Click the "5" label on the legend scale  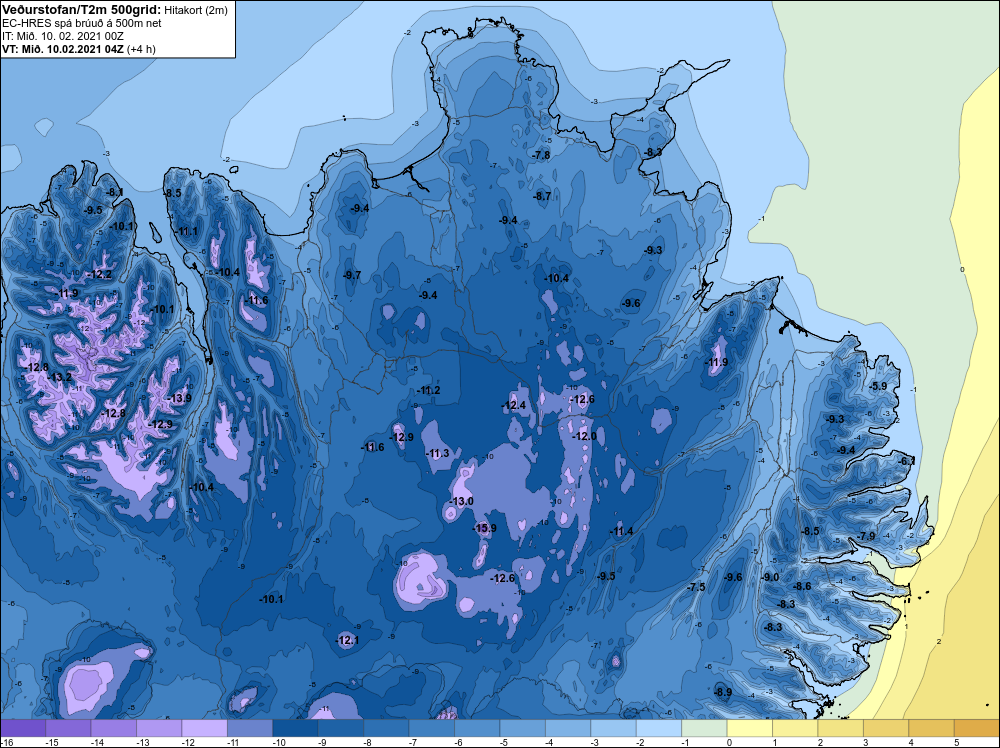(957, 743)
